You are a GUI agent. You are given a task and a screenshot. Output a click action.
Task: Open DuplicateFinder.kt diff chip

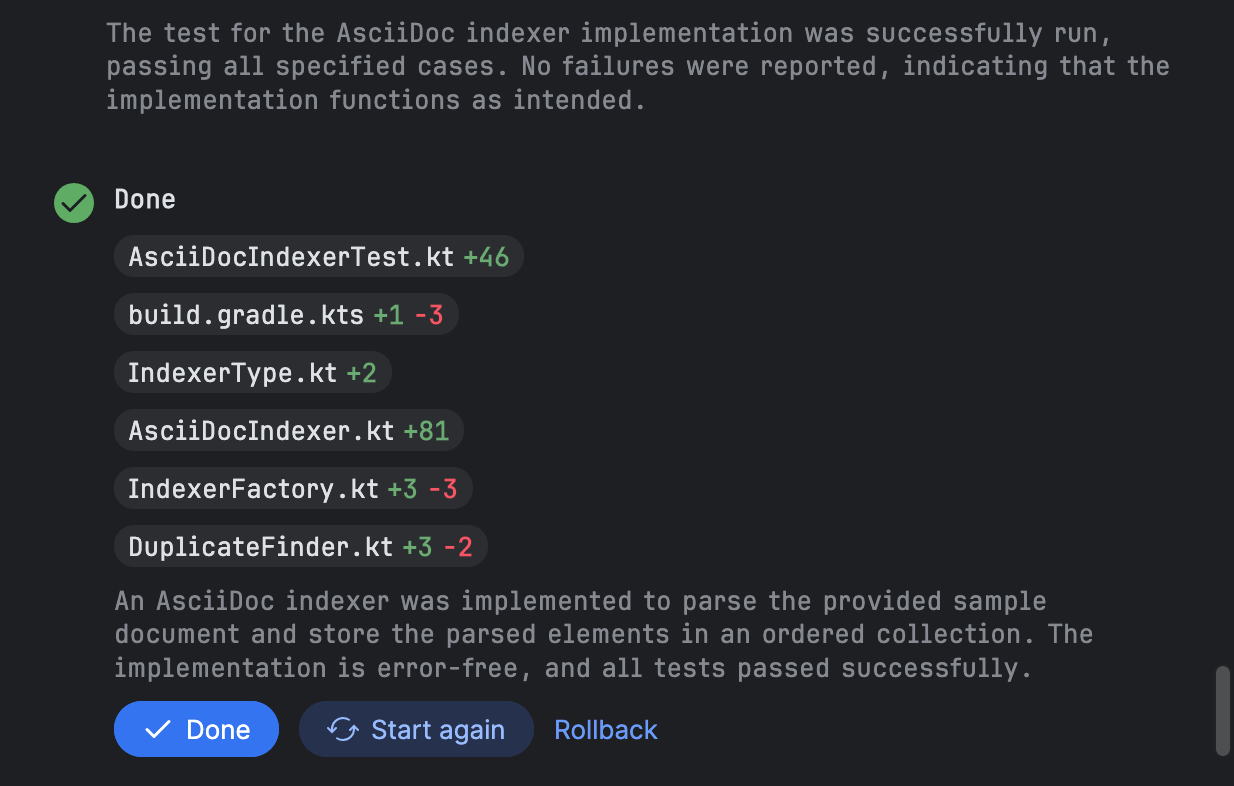click(301, 547)
